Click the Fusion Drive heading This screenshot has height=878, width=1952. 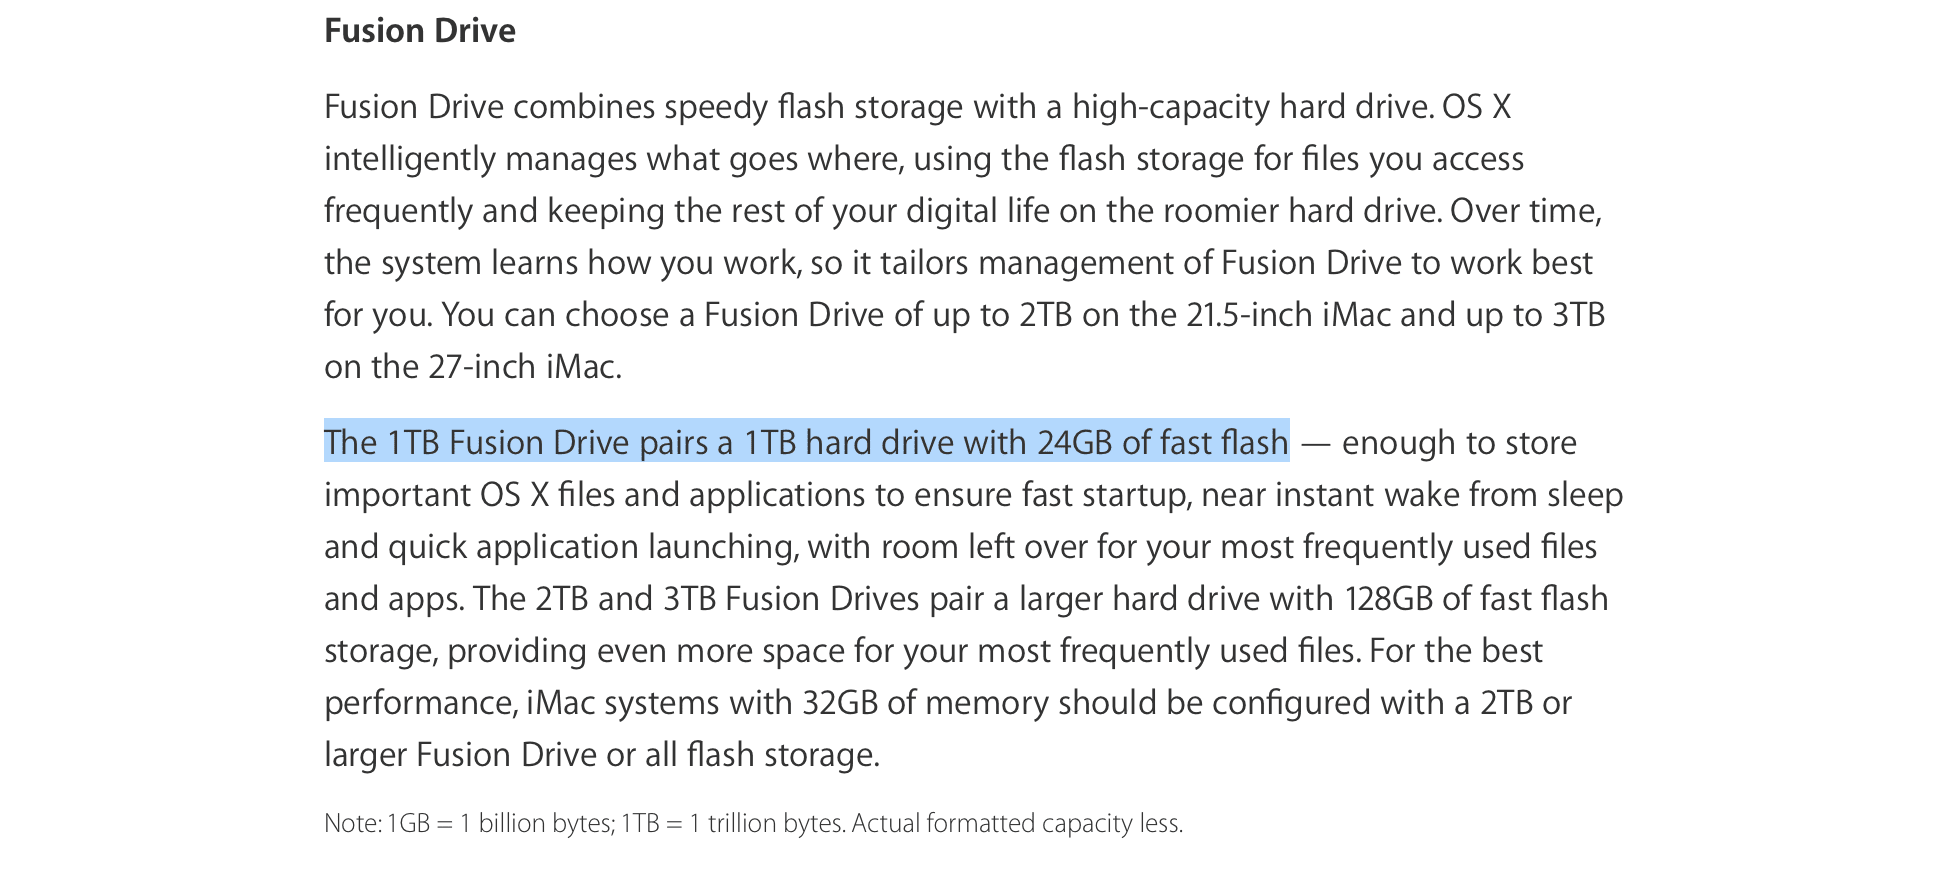pyautogui.click(x=420, y=31)
